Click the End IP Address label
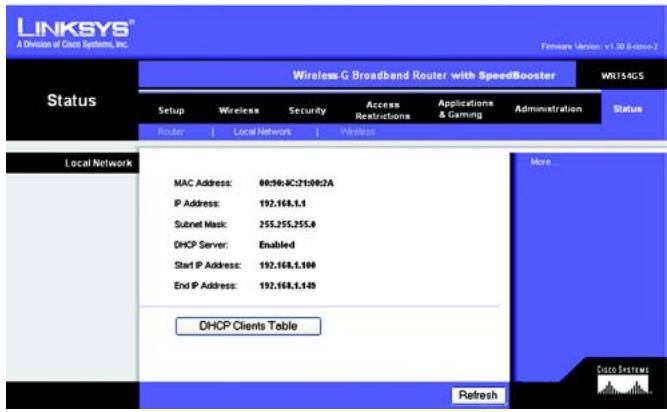 tap(205, 286)
